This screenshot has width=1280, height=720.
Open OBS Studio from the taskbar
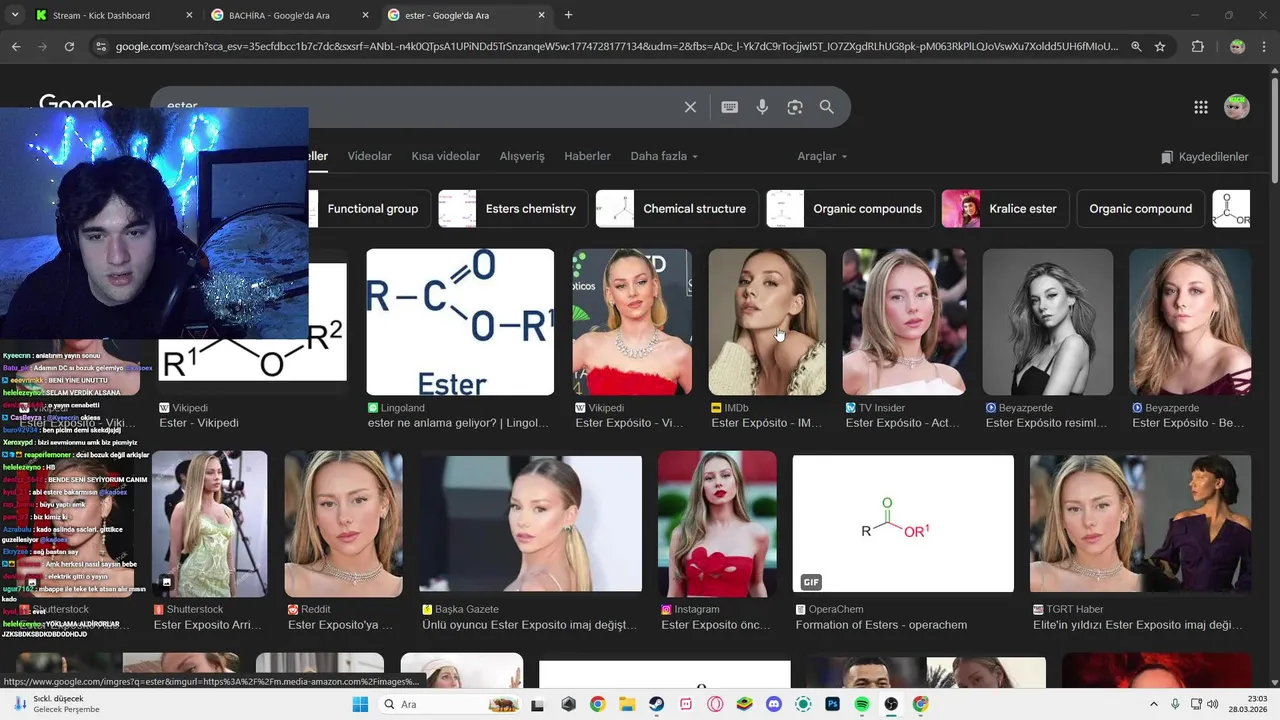pos(891,704)
